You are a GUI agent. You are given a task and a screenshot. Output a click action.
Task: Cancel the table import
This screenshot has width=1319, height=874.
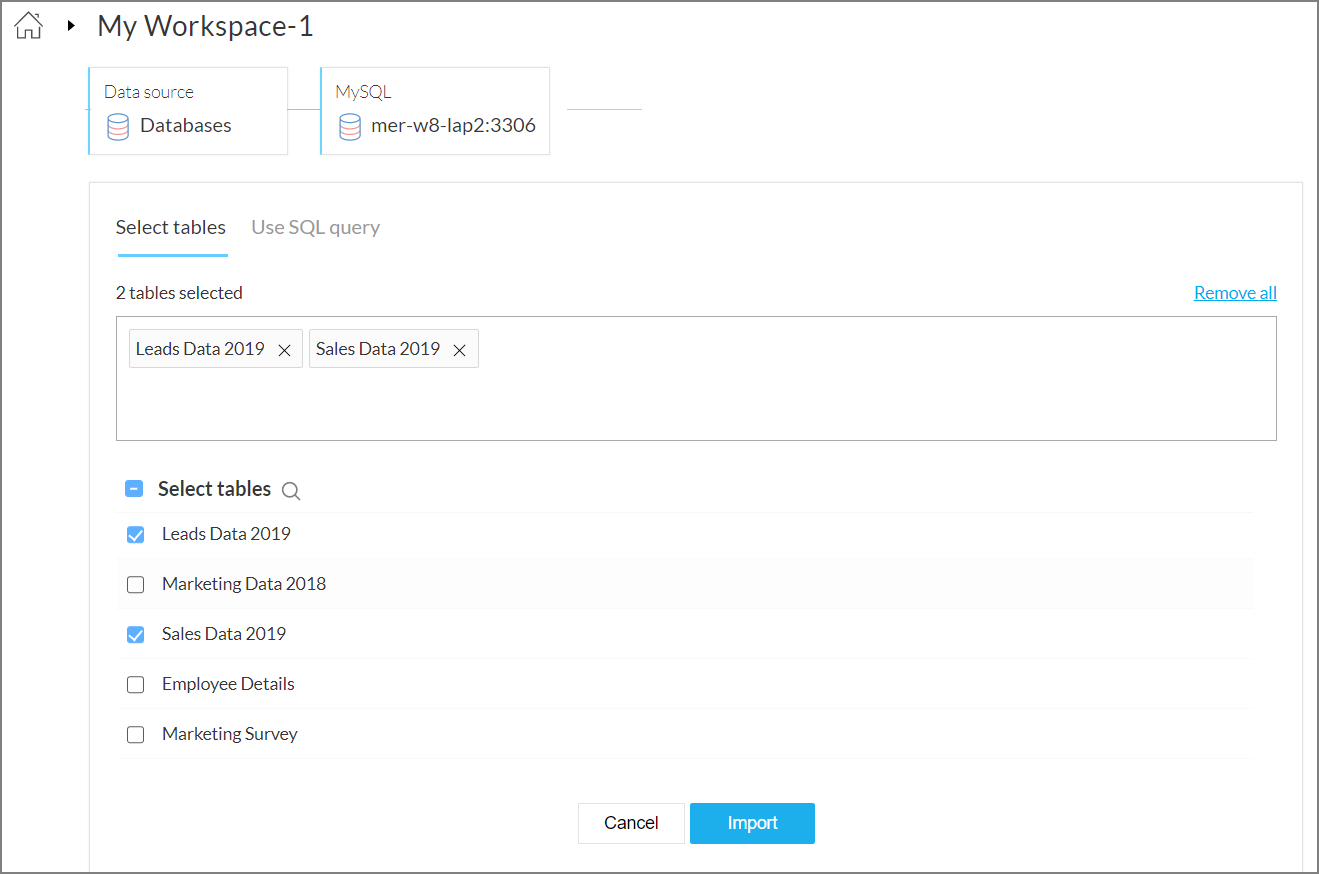coord(631,823)
